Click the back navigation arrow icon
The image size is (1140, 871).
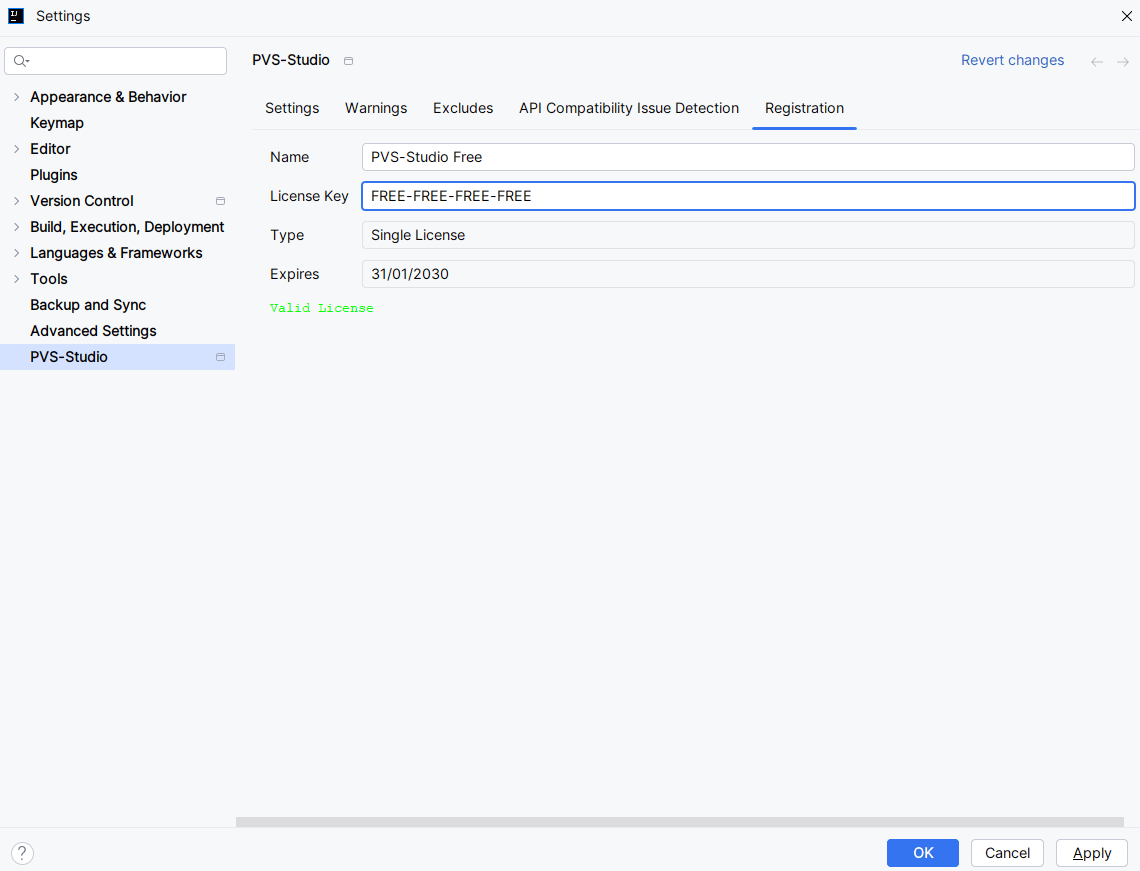1097,62
